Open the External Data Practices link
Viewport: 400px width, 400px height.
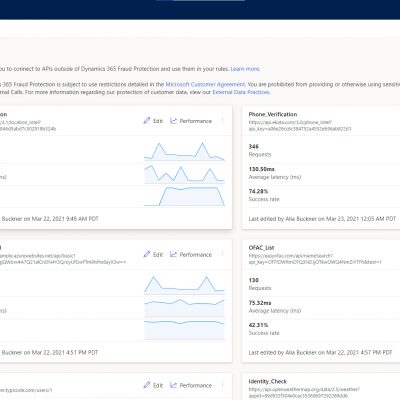click(x=241, y=92)
